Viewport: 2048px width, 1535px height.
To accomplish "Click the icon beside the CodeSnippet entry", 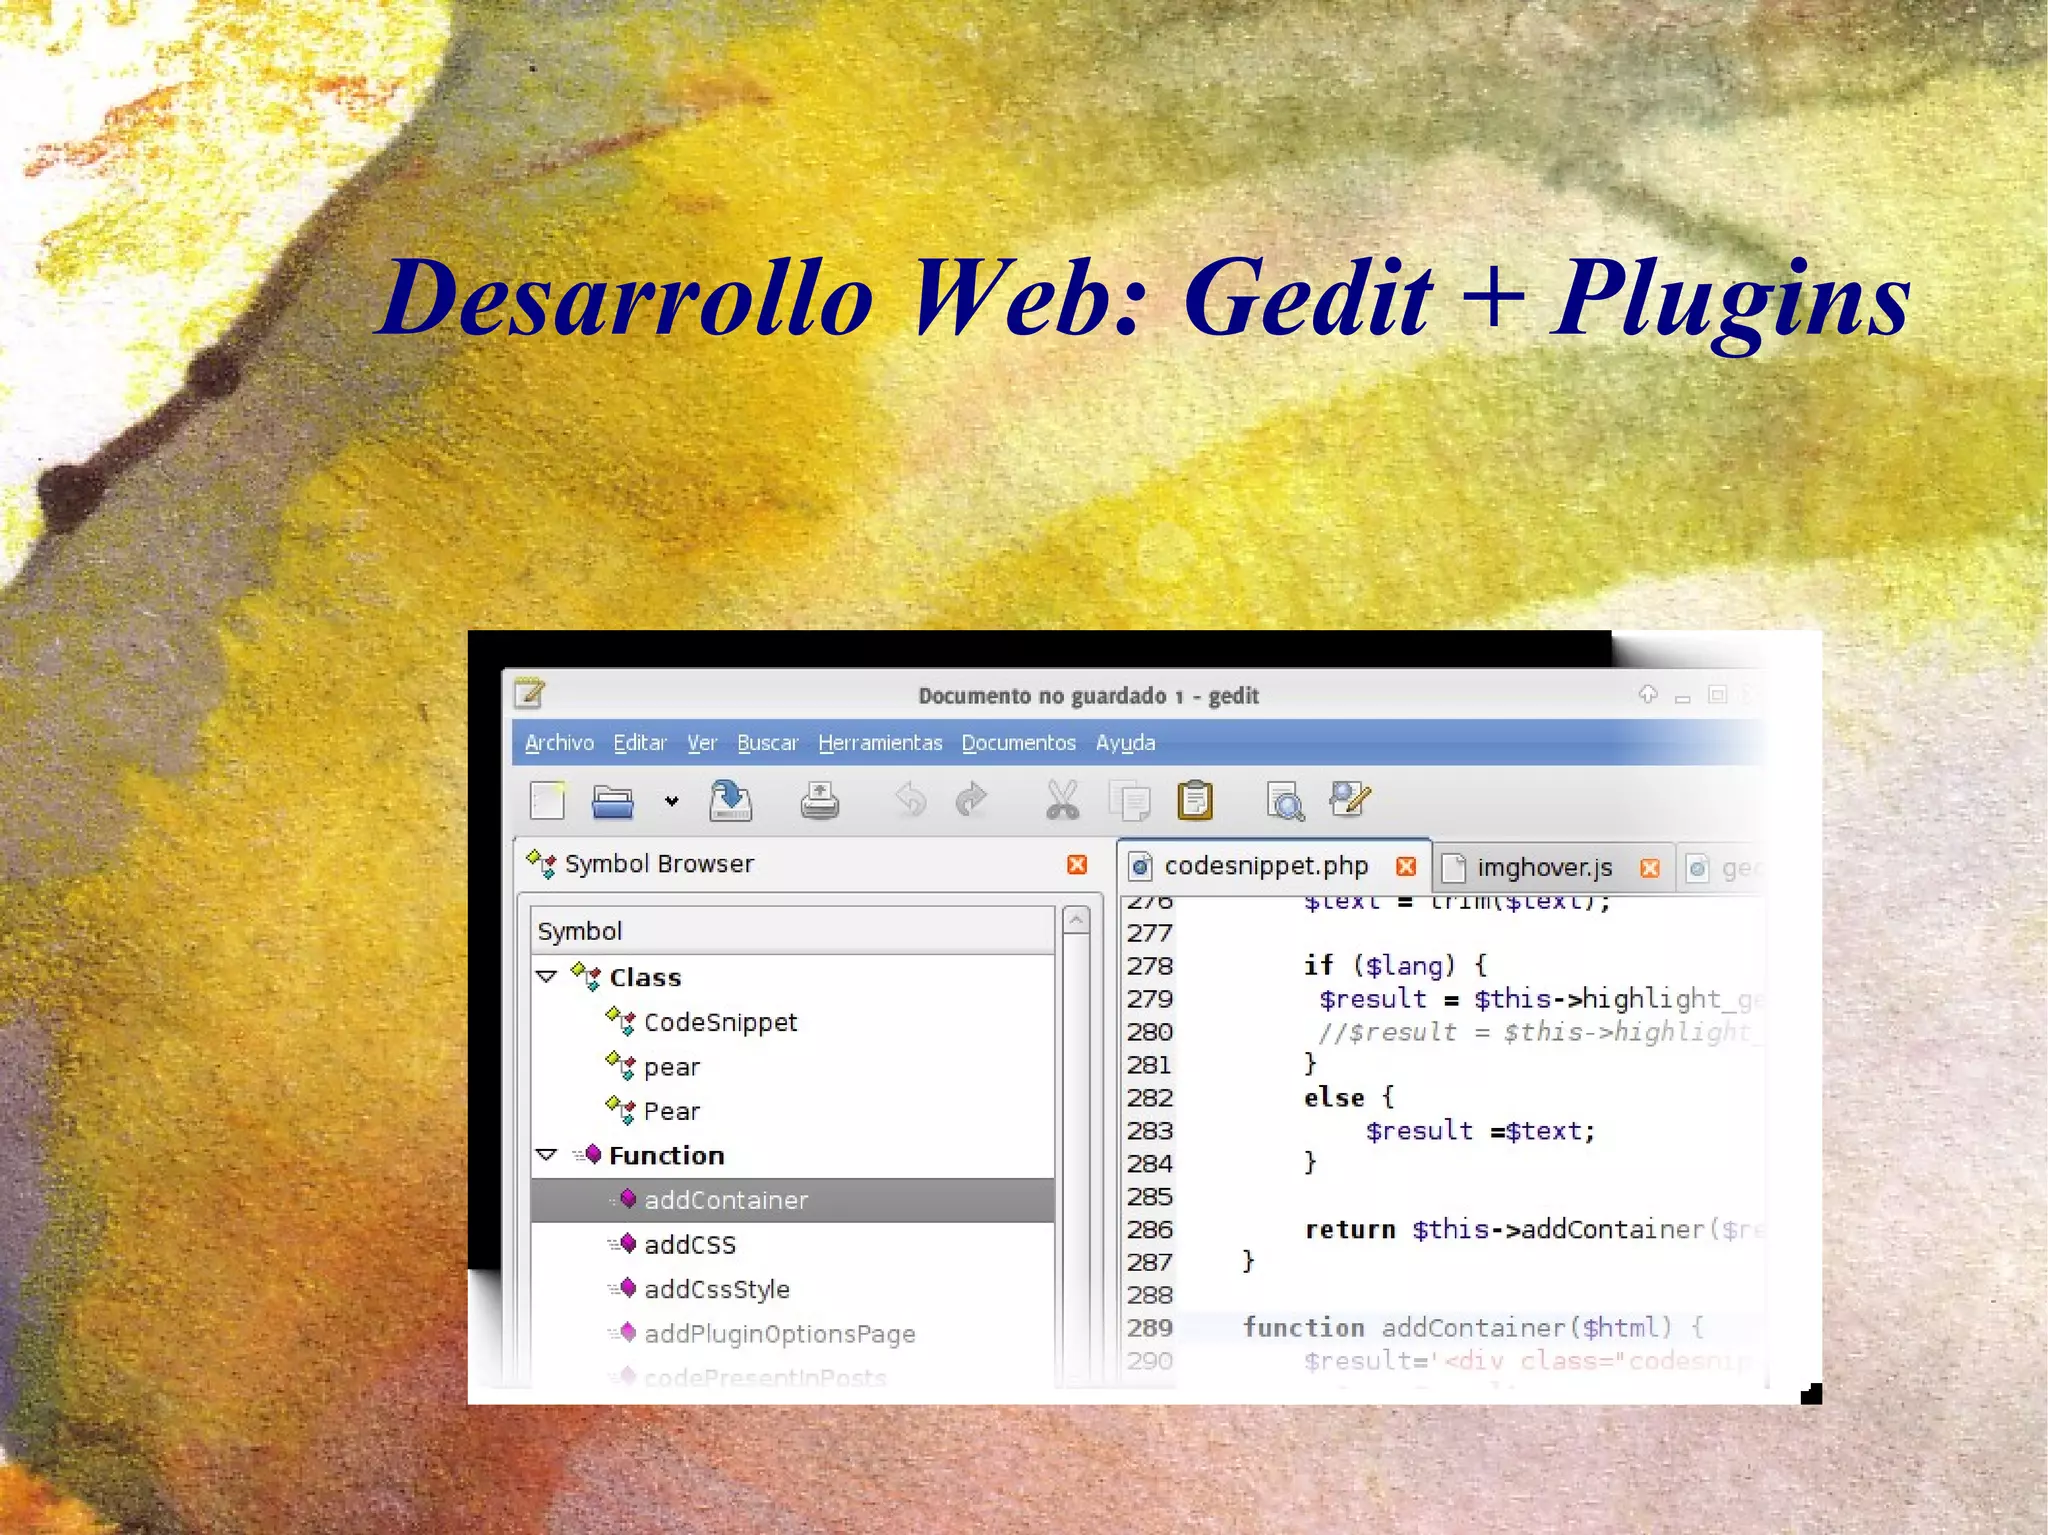I will tap(620, 1021).
